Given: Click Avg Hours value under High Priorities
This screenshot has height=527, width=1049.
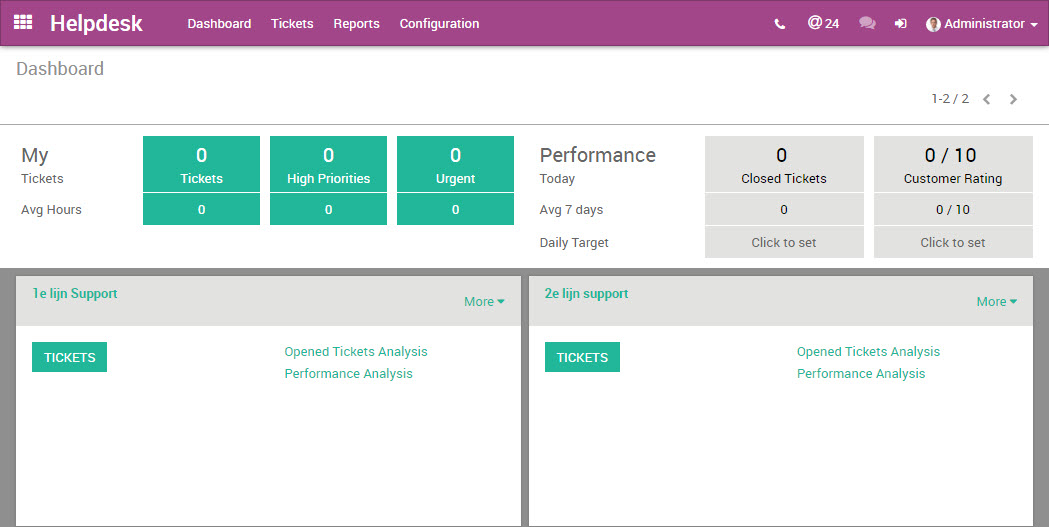Looking at the screenshot, I should point(328,209).
